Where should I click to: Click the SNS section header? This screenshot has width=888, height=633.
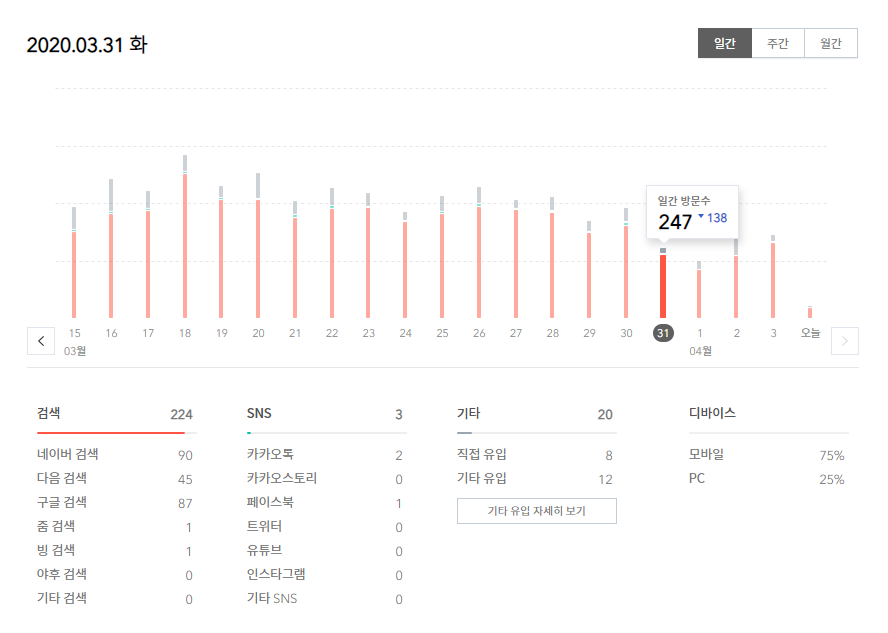click(259, 413)
